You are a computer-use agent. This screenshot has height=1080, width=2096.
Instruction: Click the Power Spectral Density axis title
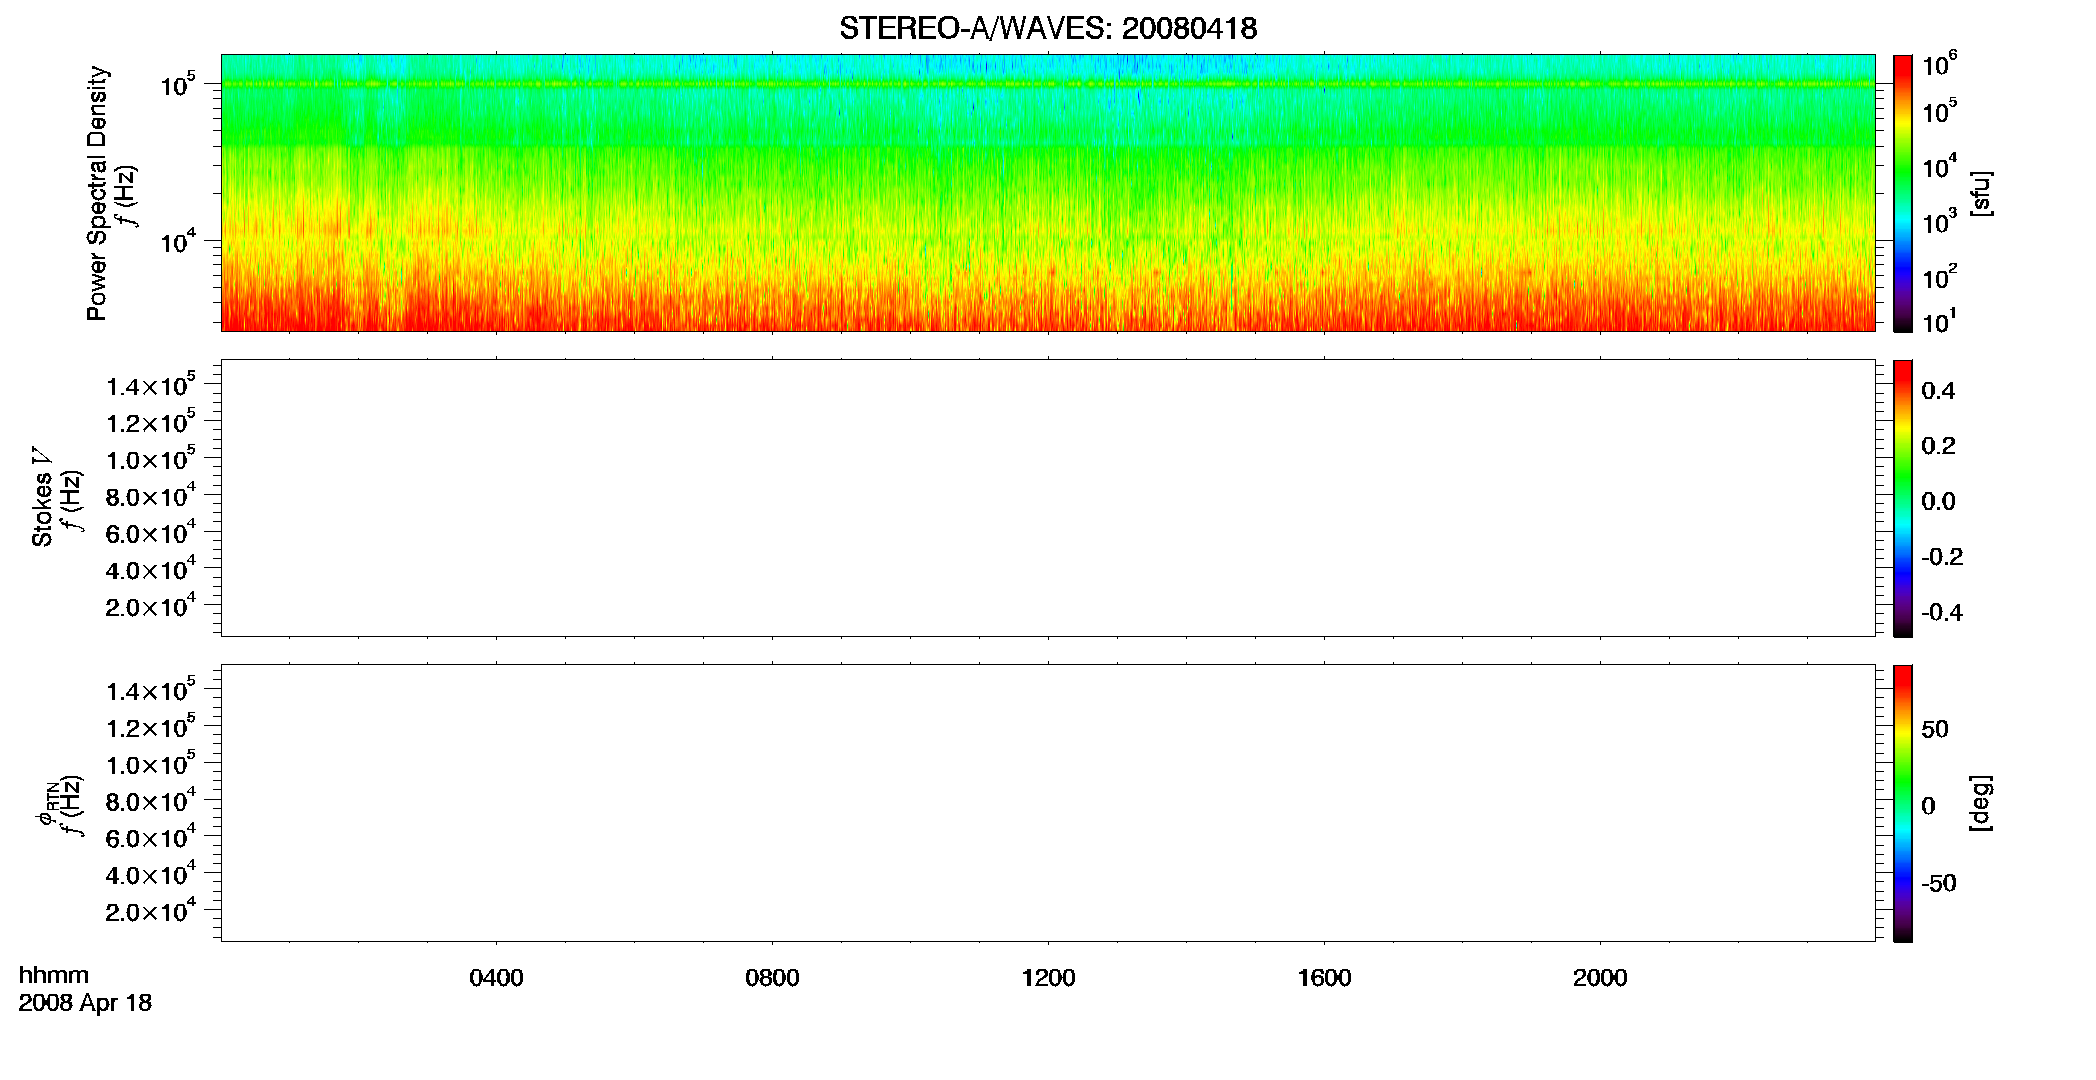click(97, 193)
